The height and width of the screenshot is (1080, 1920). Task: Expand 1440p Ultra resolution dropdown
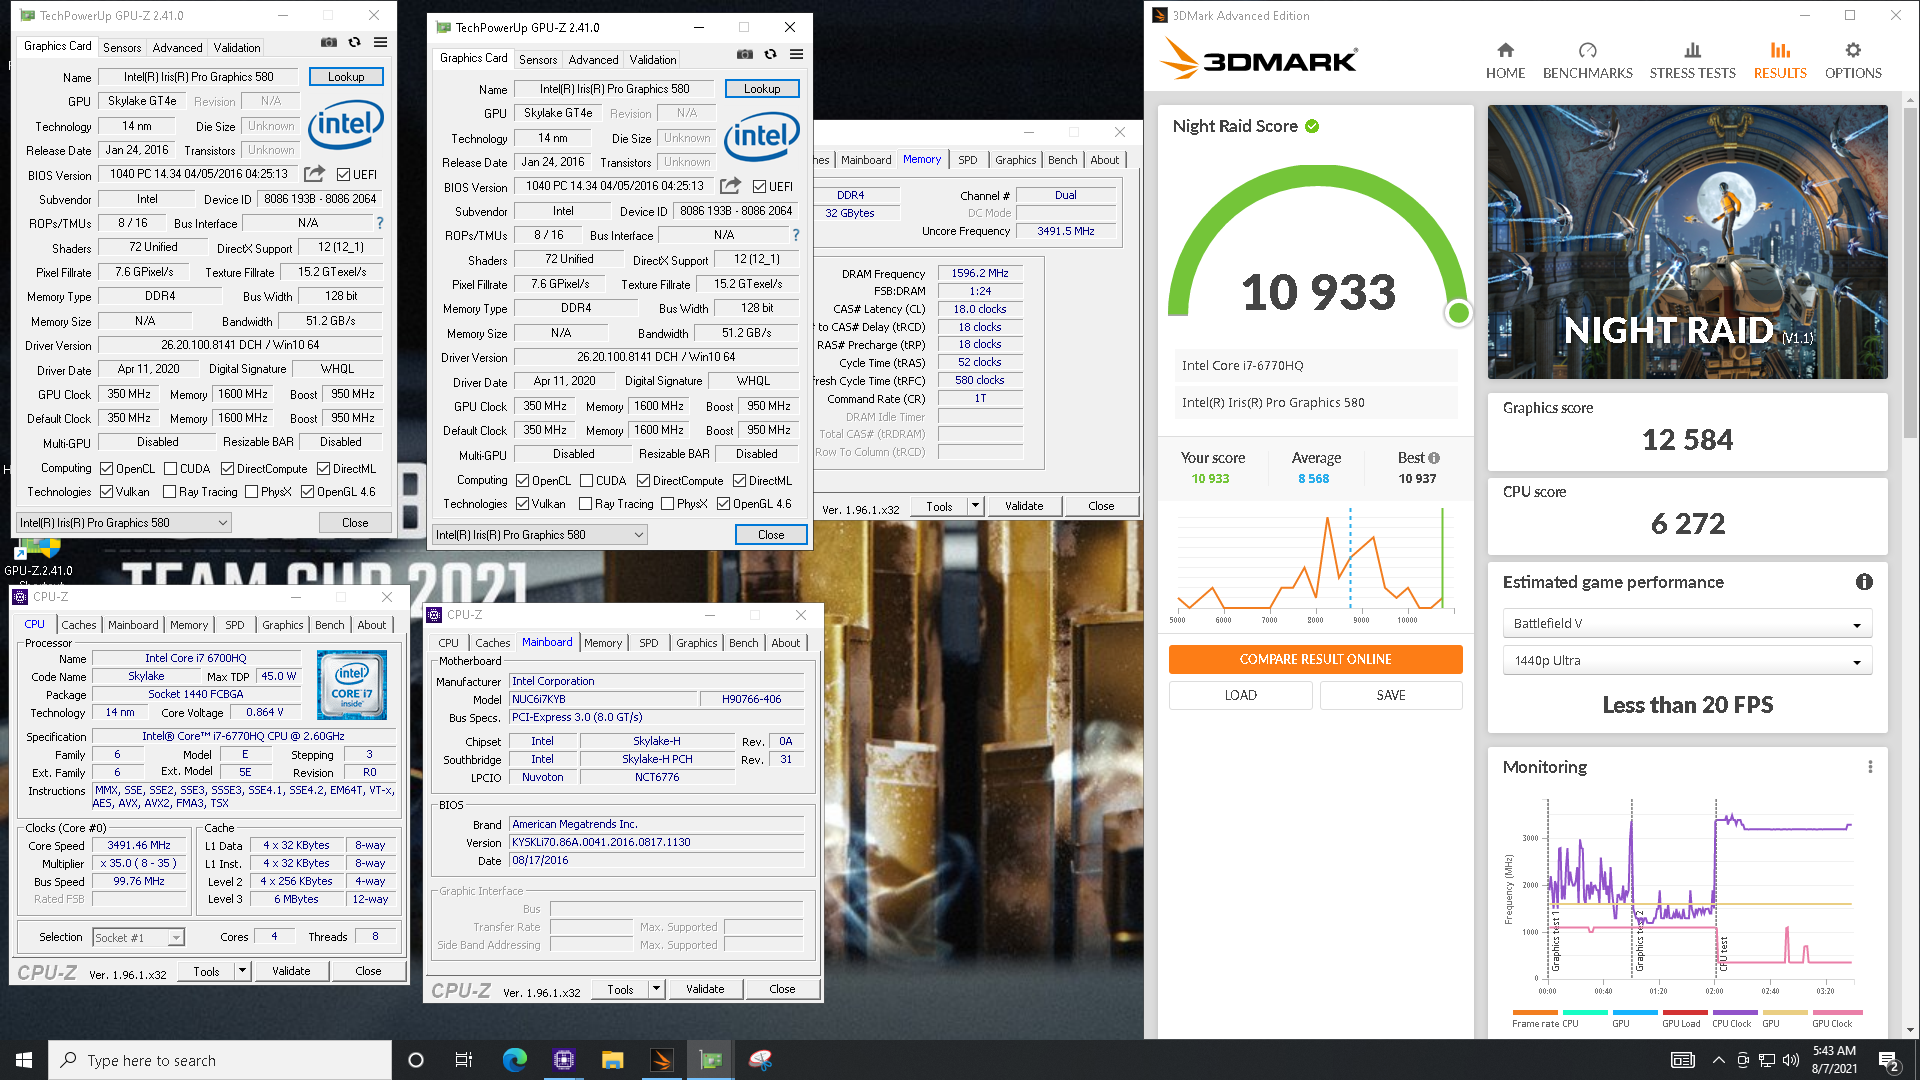(1686, 661)
